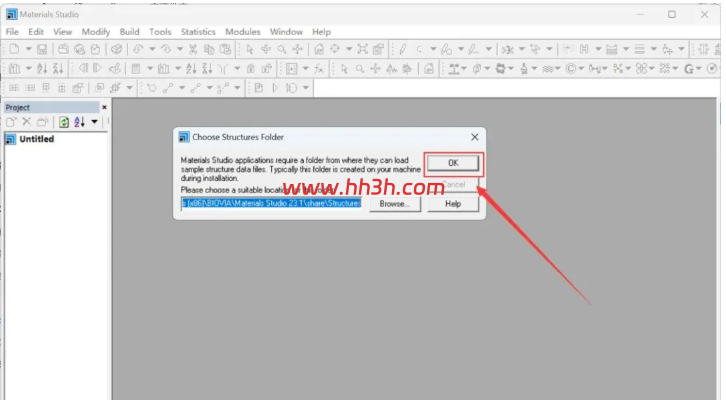The width and height of the screenshot is (726, 406).
Task: Expand the dropdown arrow next to Undo icon
Action: [152, 49]
